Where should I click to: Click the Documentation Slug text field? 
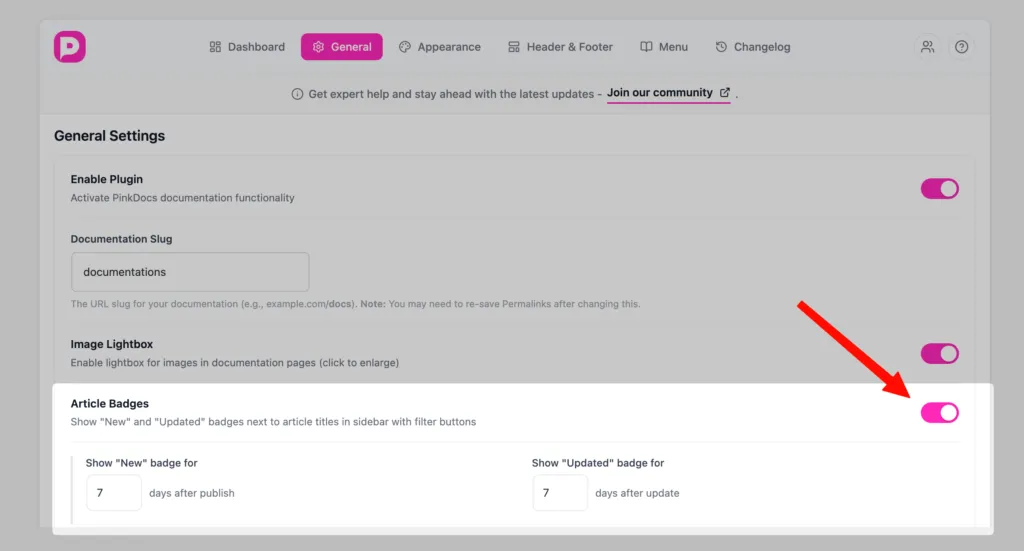pos(190,272)
